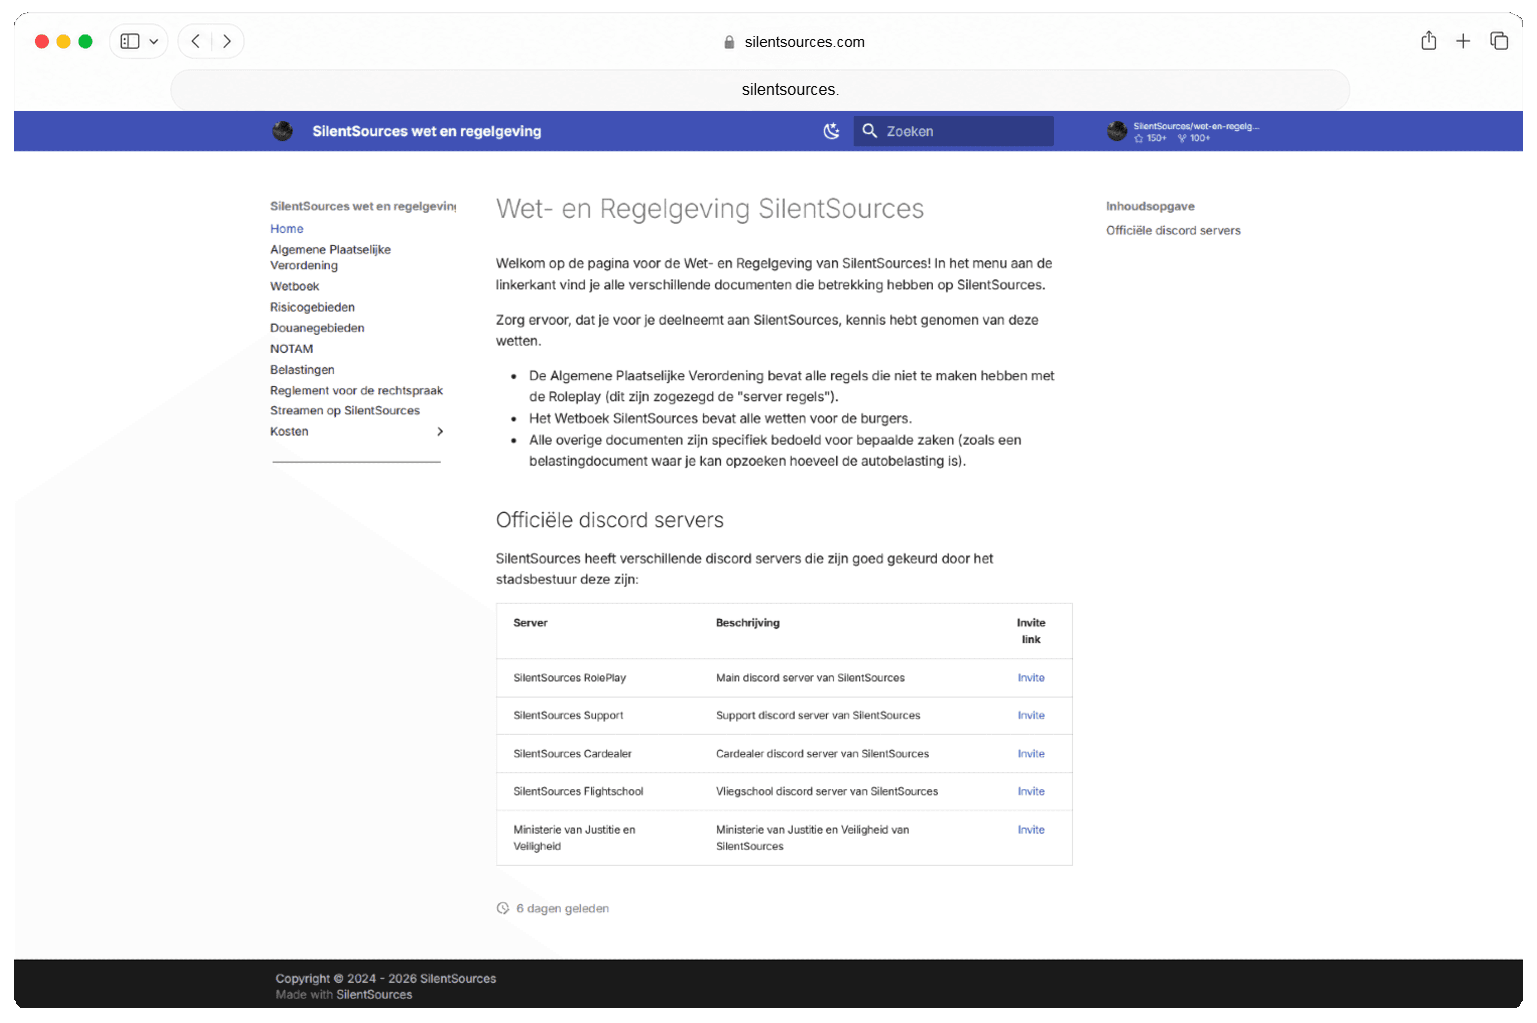Select the Beschrijving column header

[748, 623]
